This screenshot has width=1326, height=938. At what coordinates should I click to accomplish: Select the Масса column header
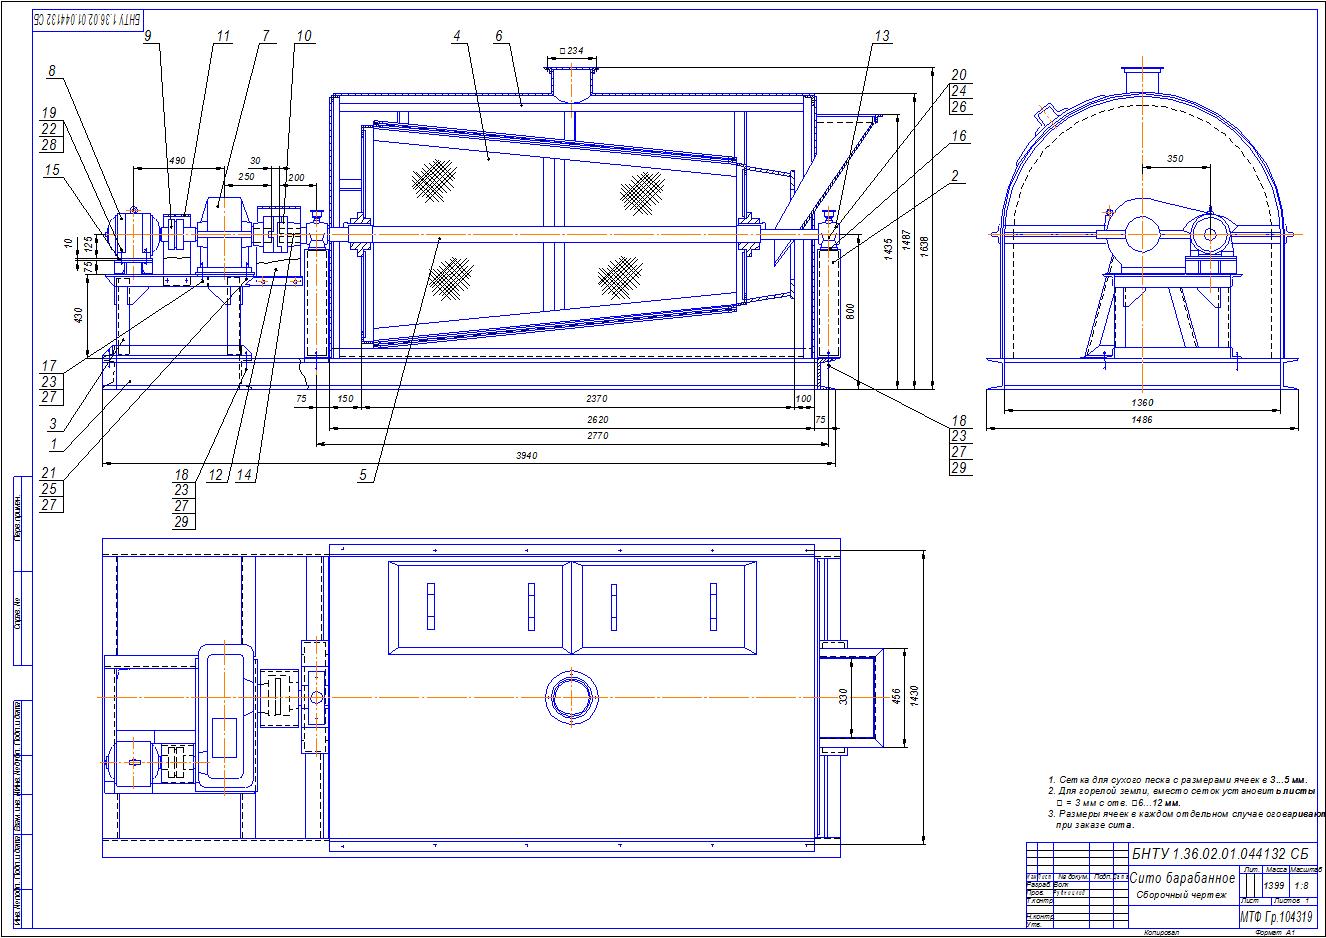tap(1275, 870)
